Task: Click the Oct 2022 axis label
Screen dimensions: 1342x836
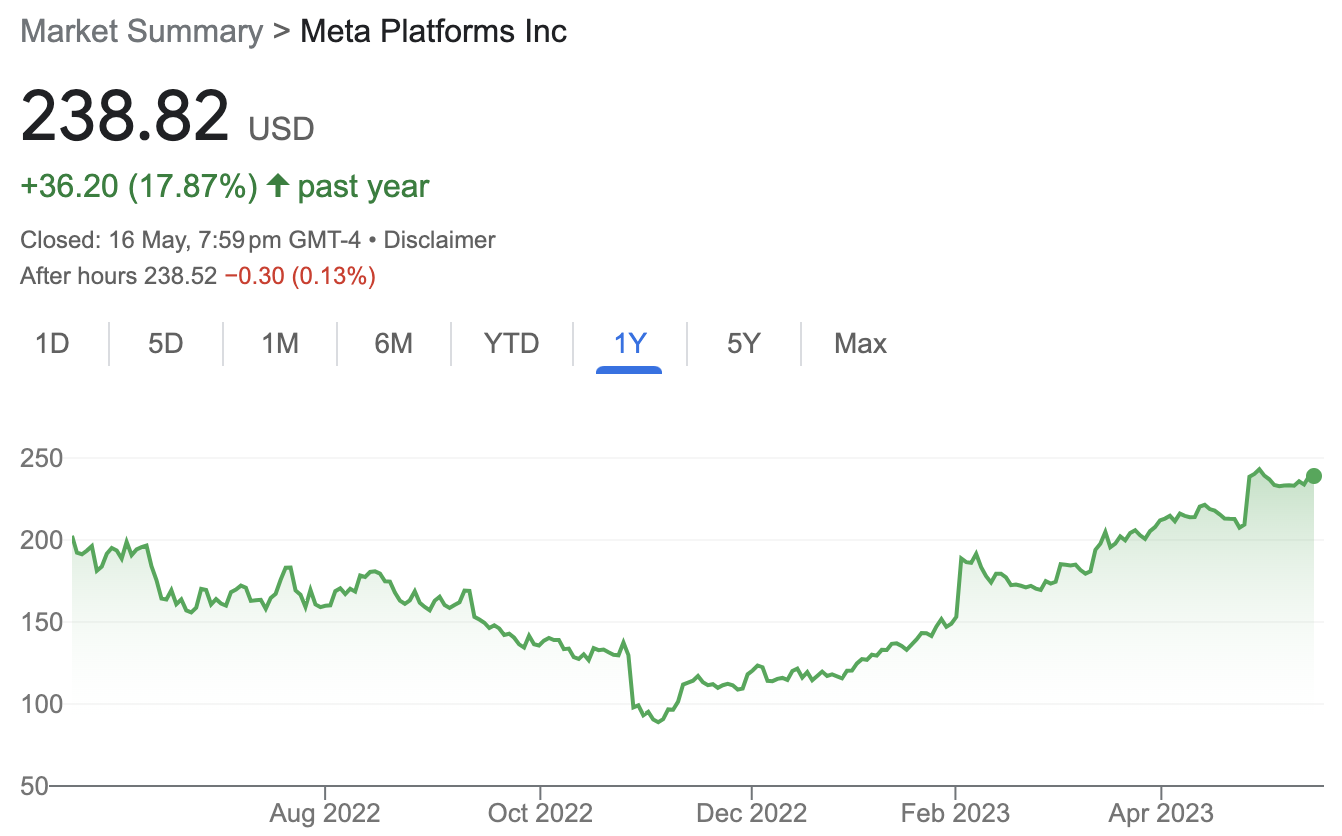Action: click(540, 813)
